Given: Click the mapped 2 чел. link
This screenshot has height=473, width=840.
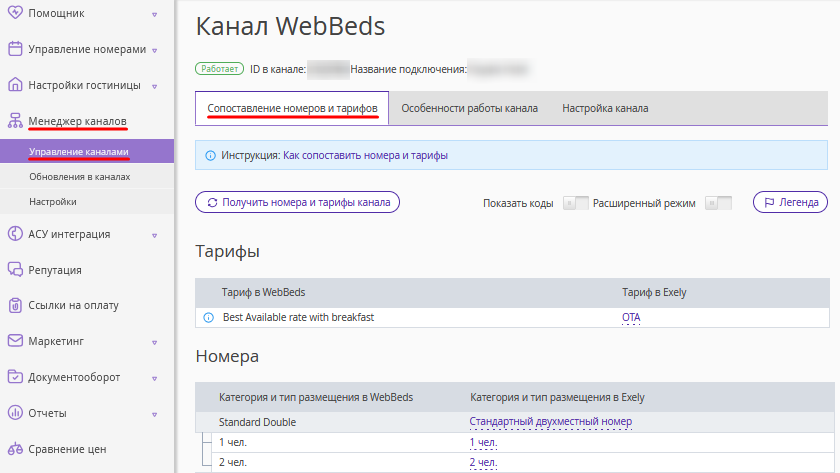Looking at the screenshot, I should tap(483, 462).
